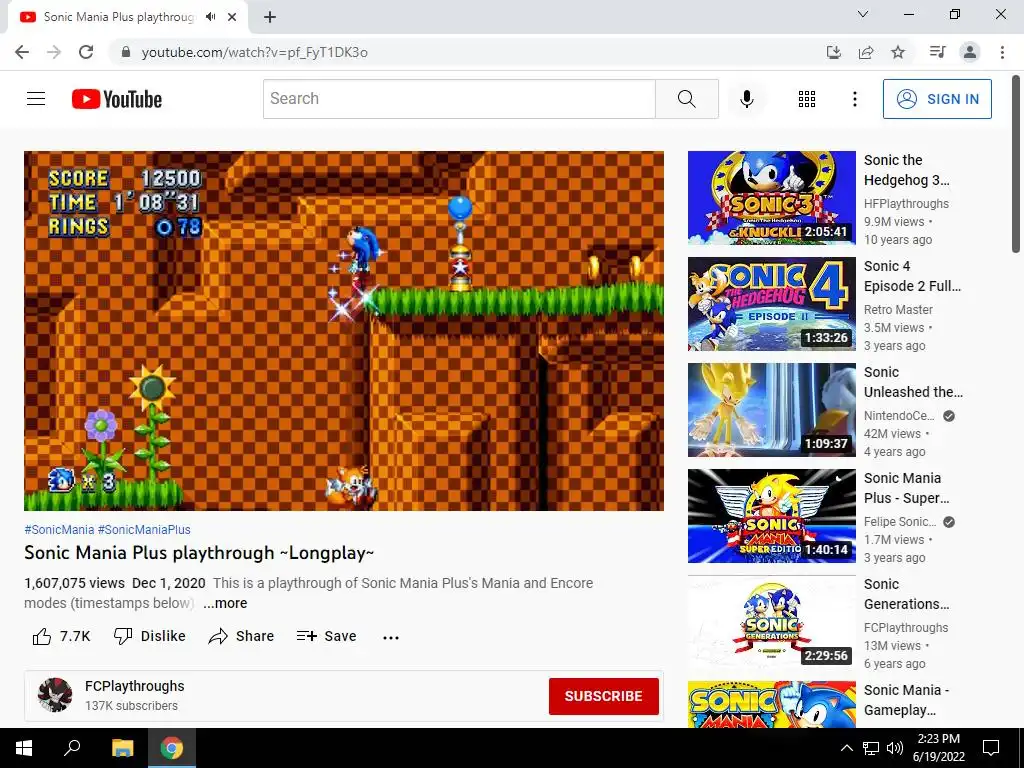Click the page vertical scrollbar
Viewport: 1024px width, 768px height.
pos(1016,163)
